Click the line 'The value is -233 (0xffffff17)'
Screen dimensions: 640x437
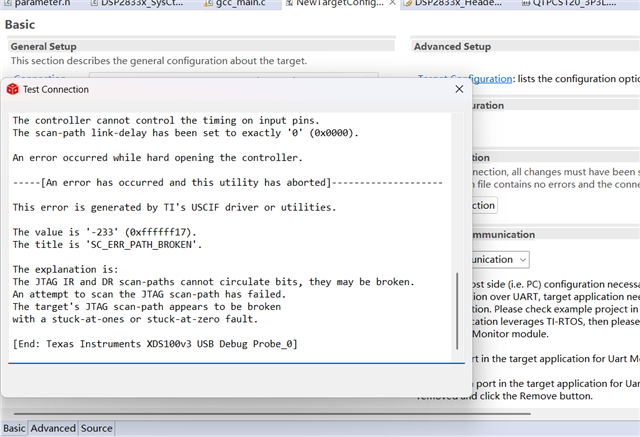(104, 232)
